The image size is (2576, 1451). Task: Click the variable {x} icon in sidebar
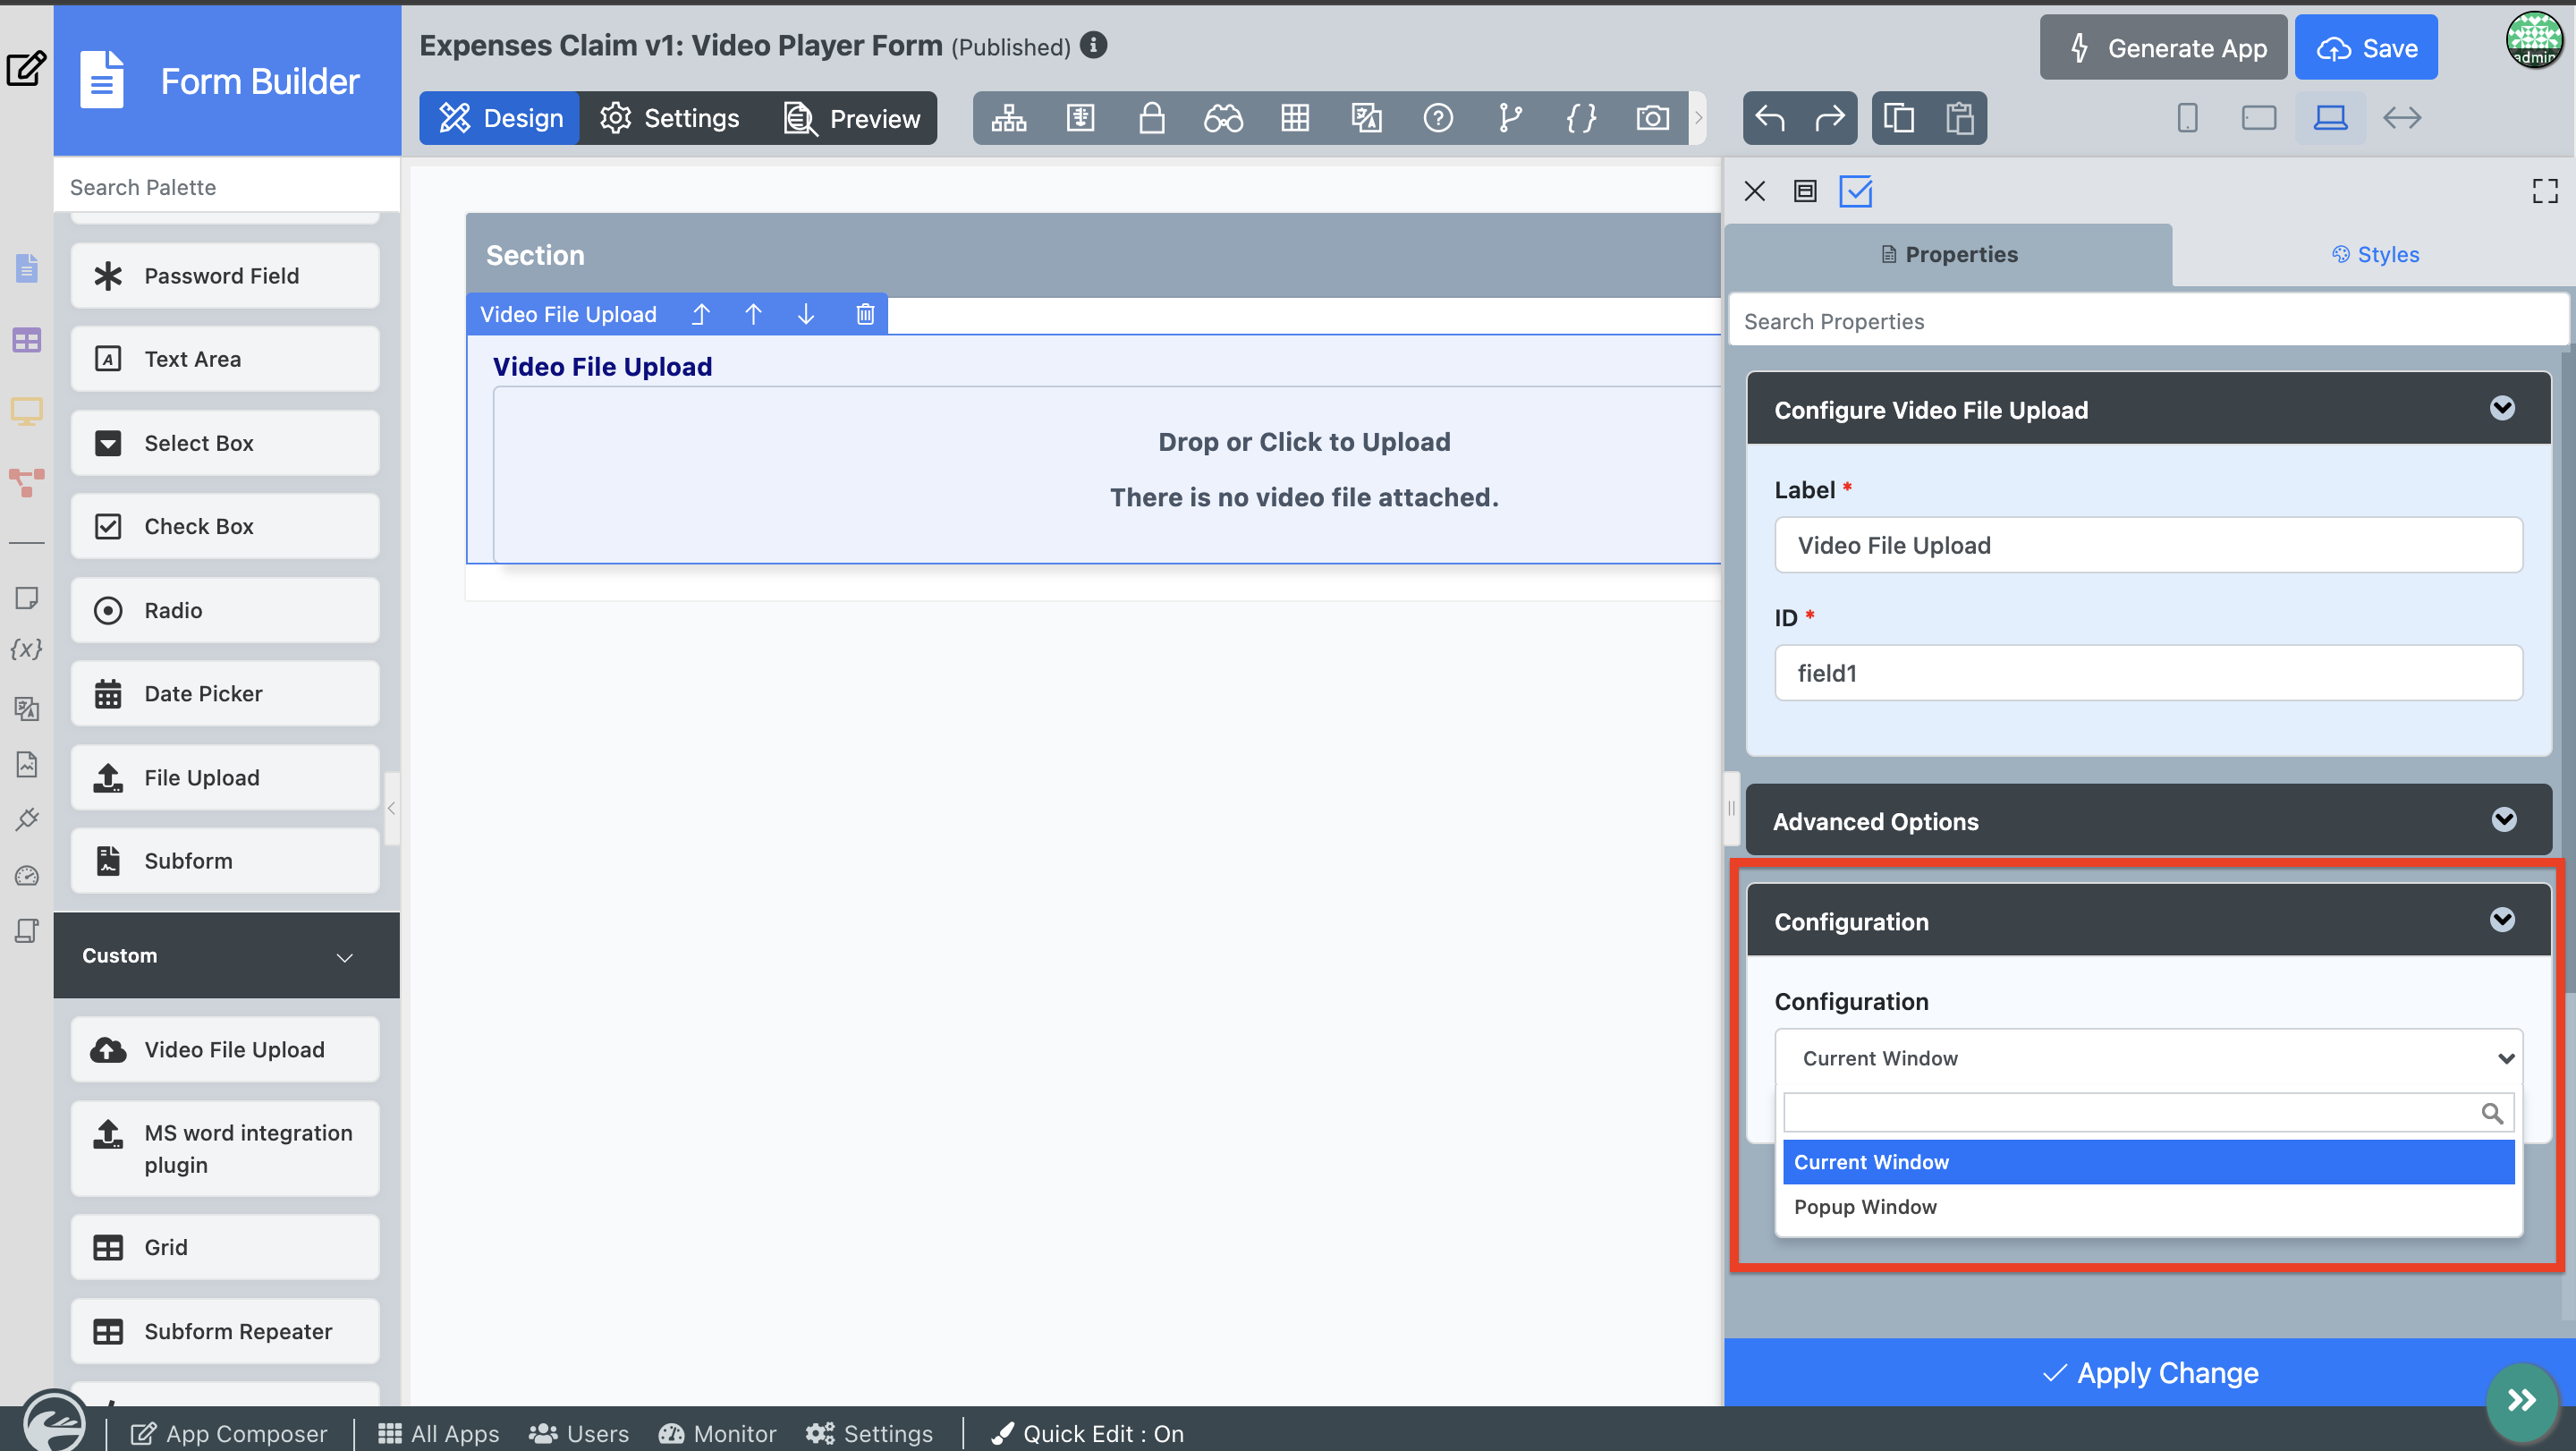(26, 649)
